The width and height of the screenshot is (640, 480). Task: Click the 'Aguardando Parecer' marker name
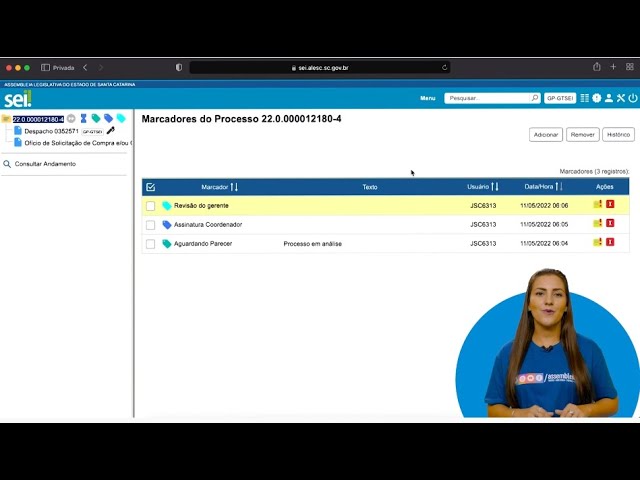(x=203, y=243)
